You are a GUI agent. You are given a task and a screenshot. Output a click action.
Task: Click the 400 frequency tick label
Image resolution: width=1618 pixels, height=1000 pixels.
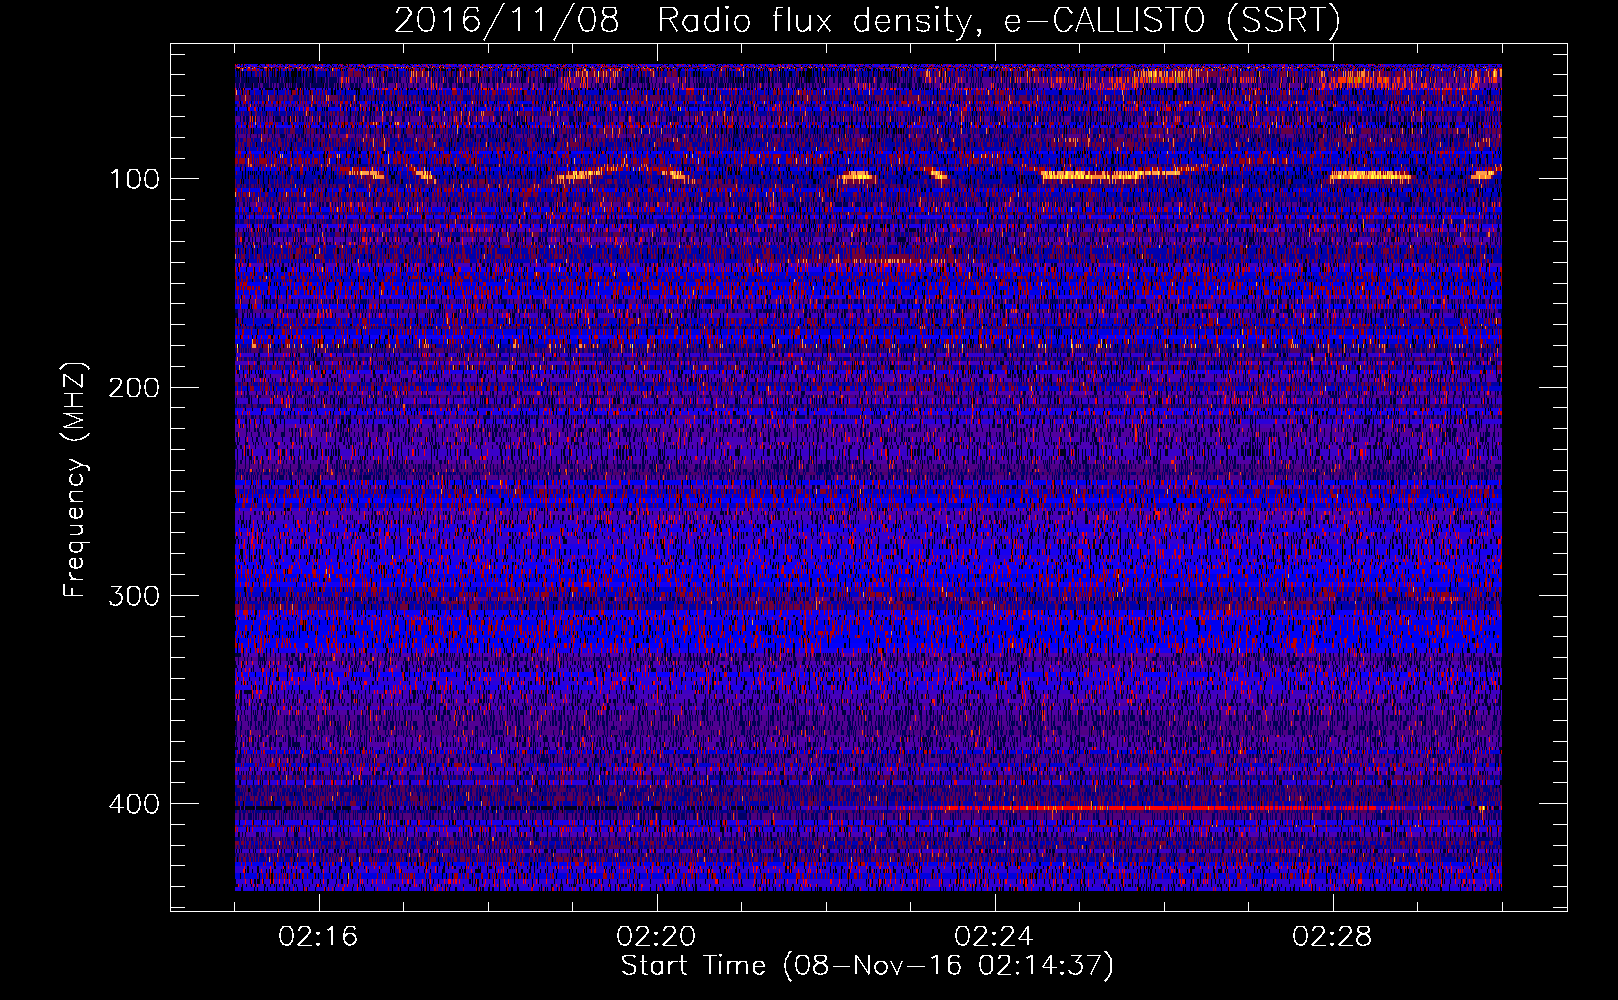(134, 804)
